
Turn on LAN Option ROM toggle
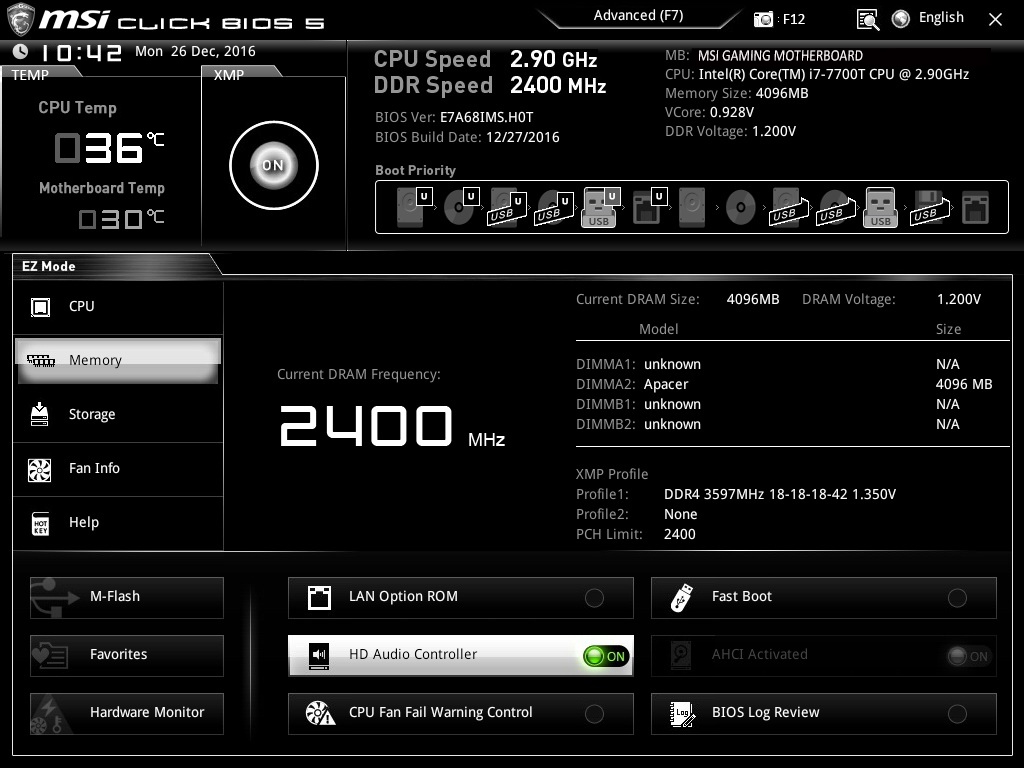(594, 598)
